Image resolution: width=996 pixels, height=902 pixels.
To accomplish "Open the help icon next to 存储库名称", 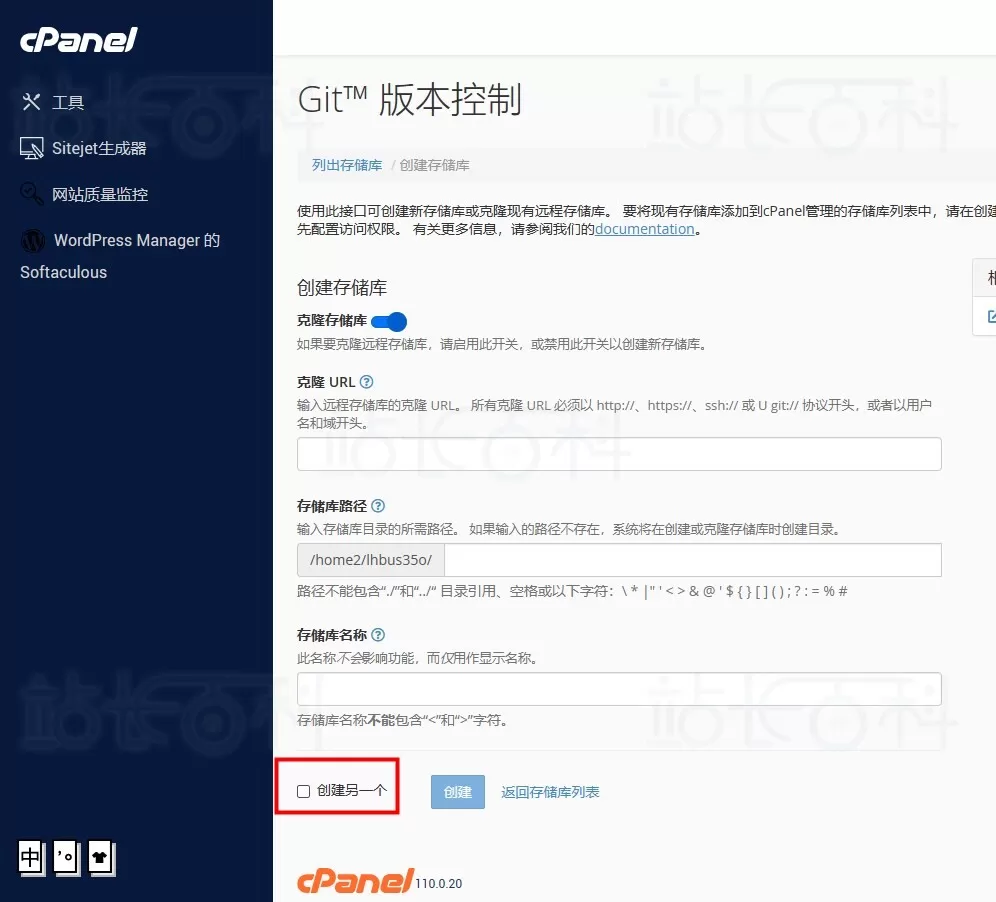I will point(377,634).
